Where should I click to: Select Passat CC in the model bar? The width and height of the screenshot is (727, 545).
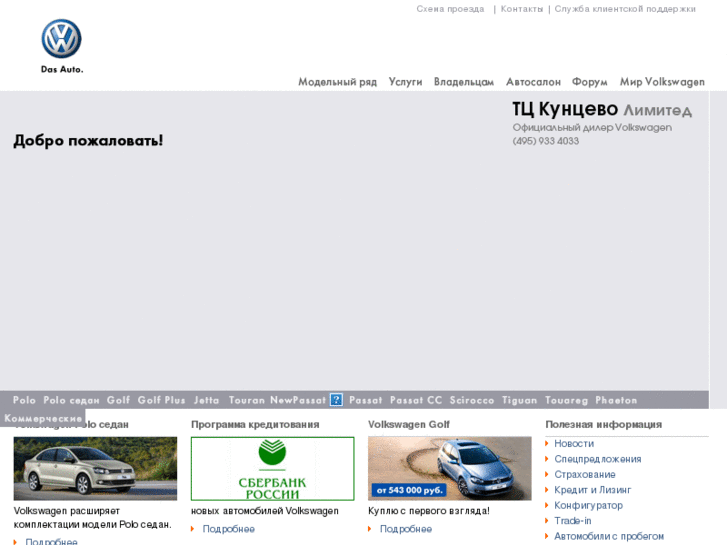tap(416, 400)
